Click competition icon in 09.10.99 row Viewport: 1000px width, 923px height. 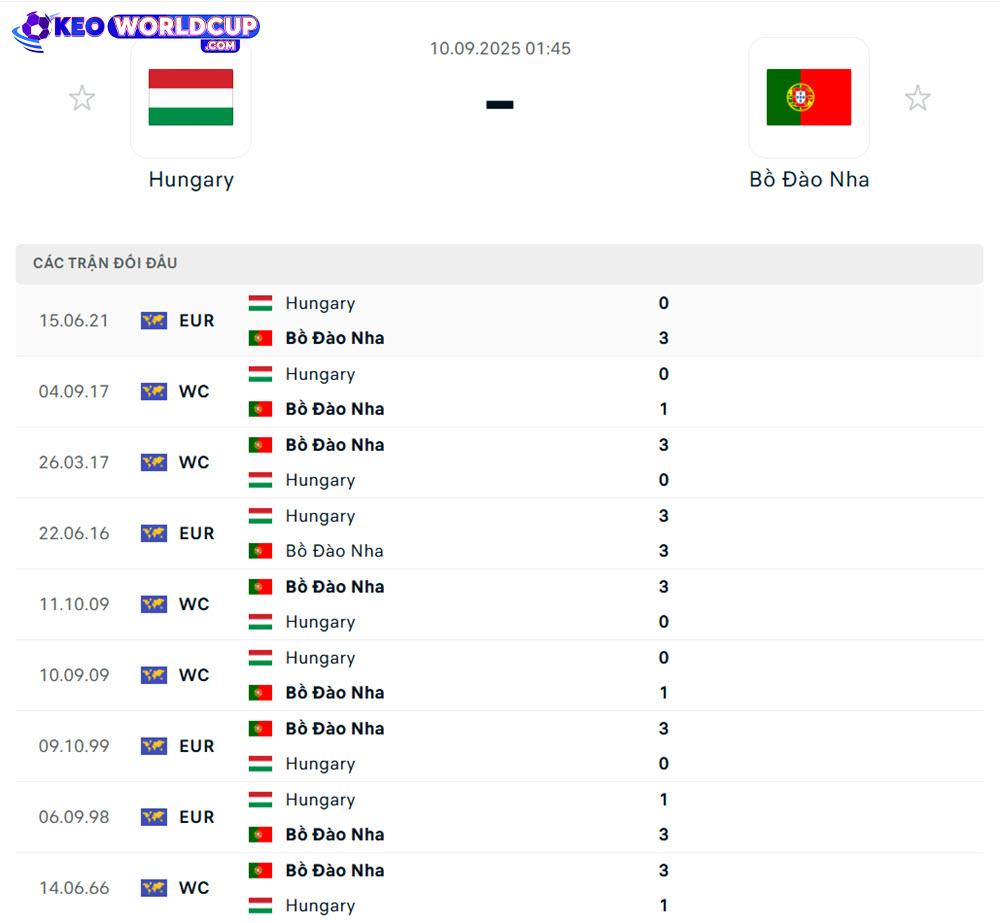154,745
